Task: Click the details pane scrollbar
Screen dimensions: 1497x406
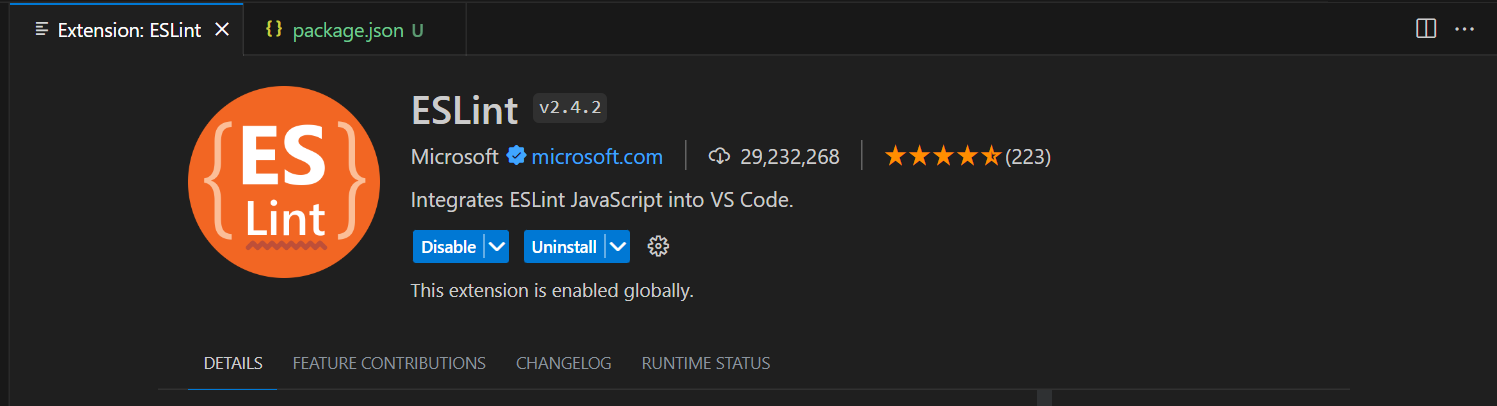Action: coord(1044,397)
